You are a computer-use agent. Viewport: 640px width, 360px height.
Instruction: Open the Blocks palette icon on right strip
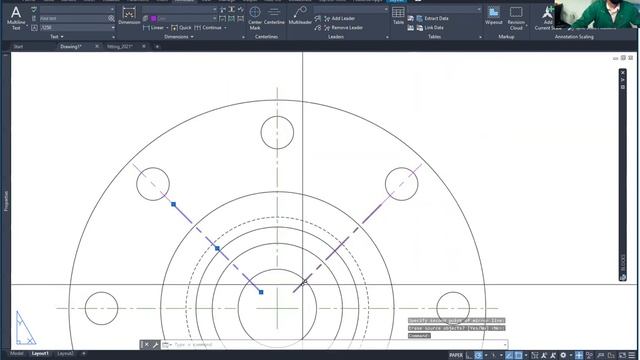coord(623,277)
